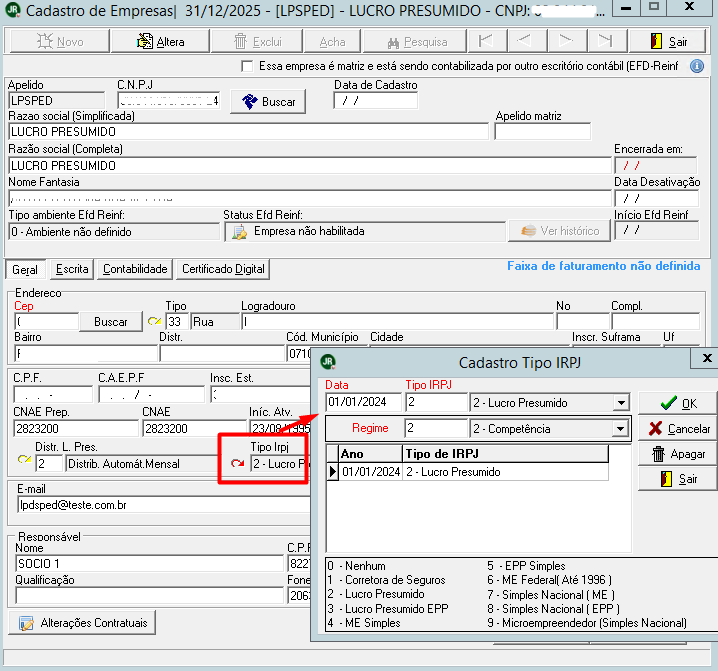Click the Data Desativação field
Viewport: 718px width, 671px height.
pos(657,198)
